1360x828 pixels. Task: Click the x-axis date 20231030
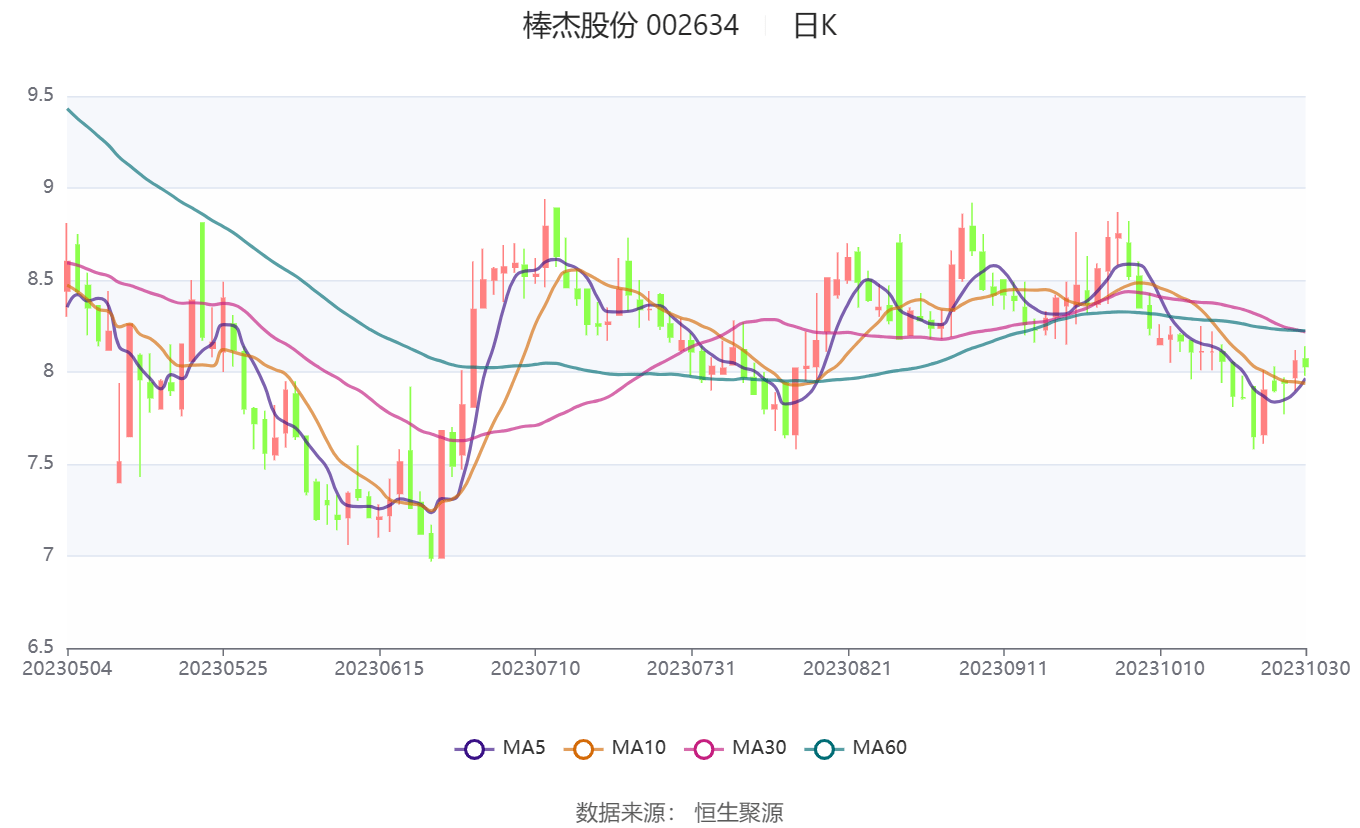pos(1306,668)
